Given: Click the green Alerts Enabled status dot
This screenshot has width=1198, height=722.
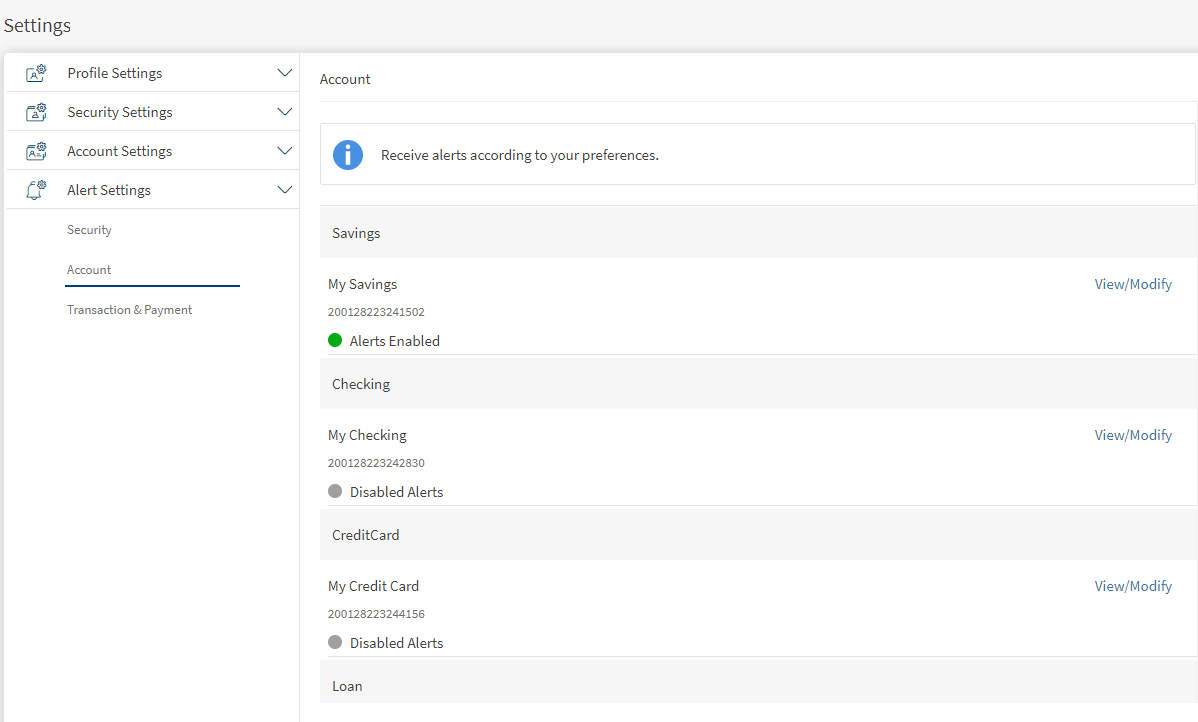Looking at the screenshot, I should [x=335, y=340].
